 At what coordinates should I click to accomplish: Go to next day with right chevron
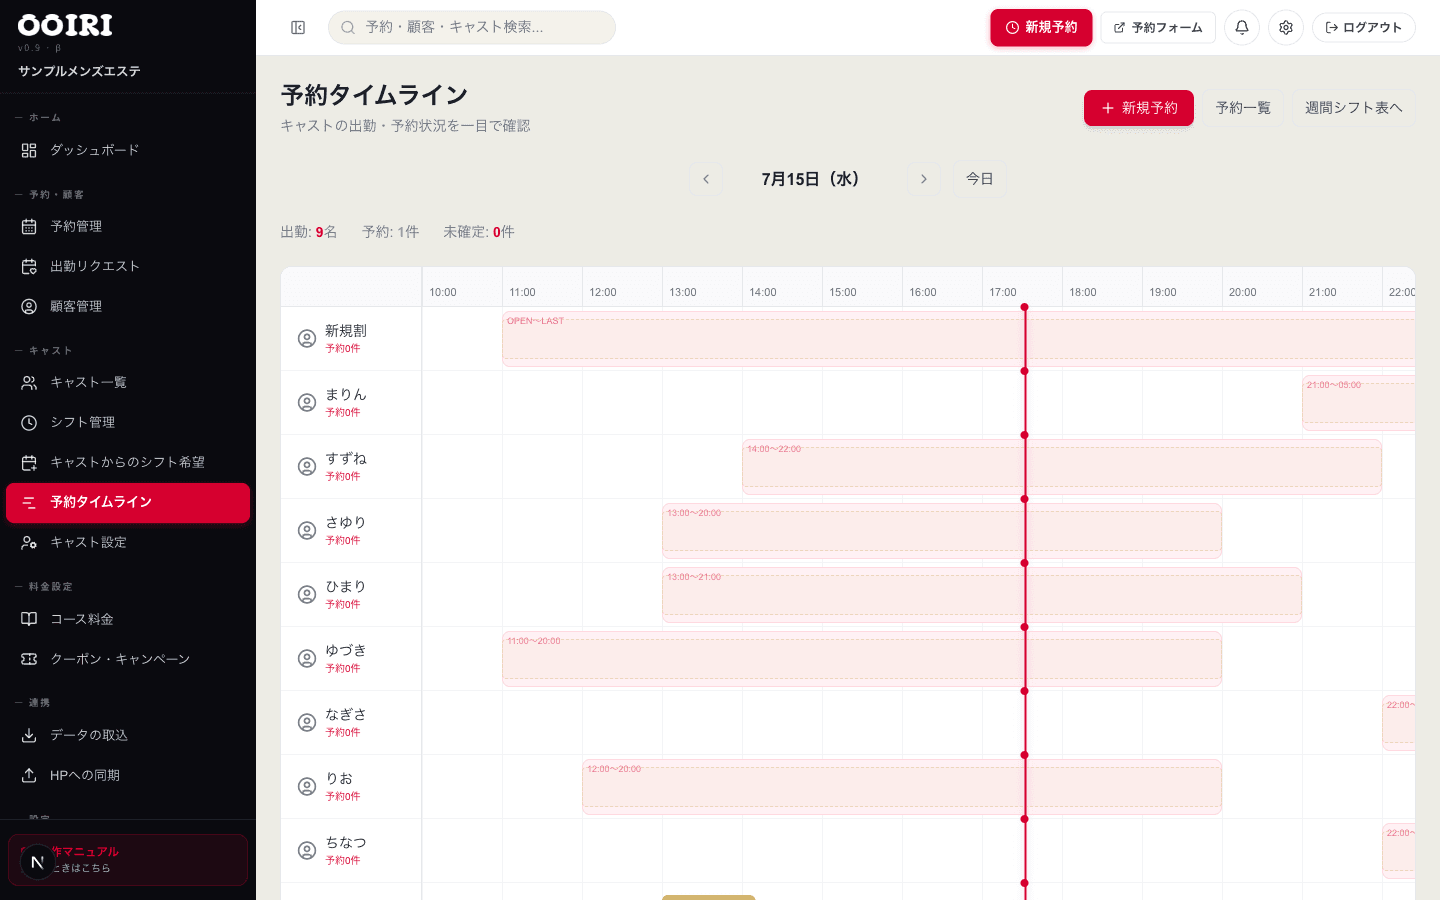pyautogui.click(x=923, y=179)
